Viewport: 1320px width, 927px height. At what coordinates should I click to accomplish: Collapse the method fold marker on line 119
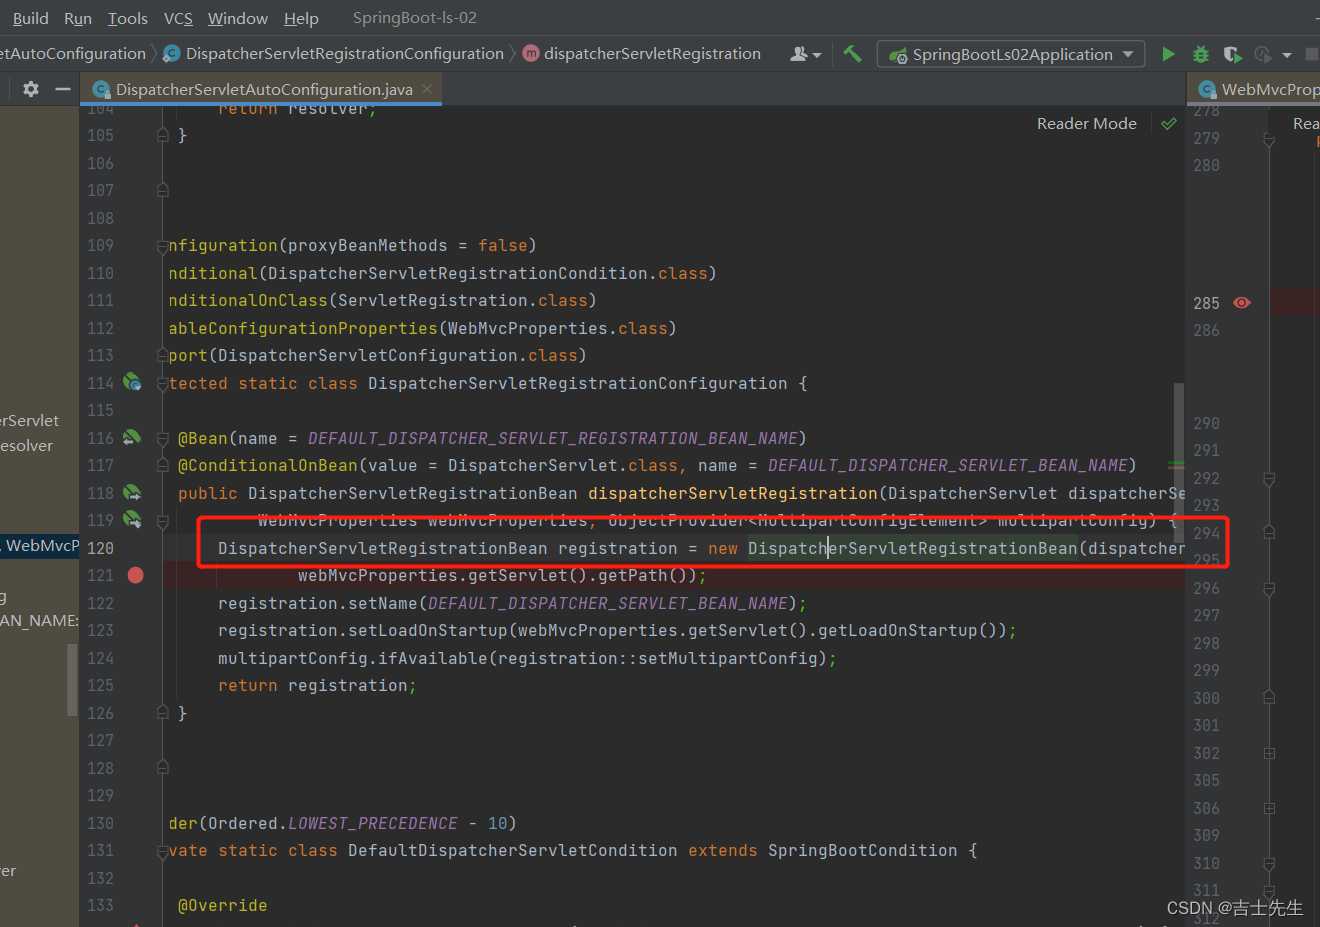point(162,520)
